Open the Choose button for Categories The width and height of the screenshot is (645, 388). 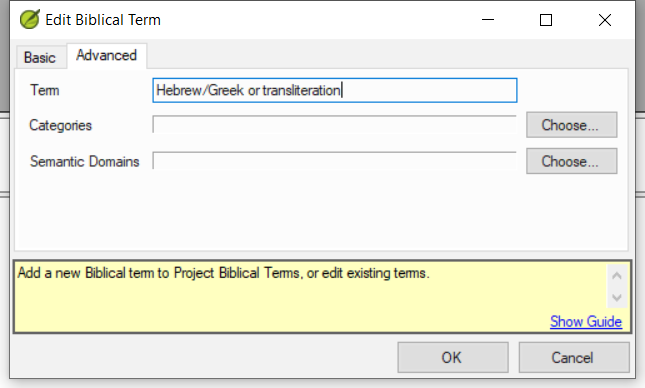pos(571,125)
